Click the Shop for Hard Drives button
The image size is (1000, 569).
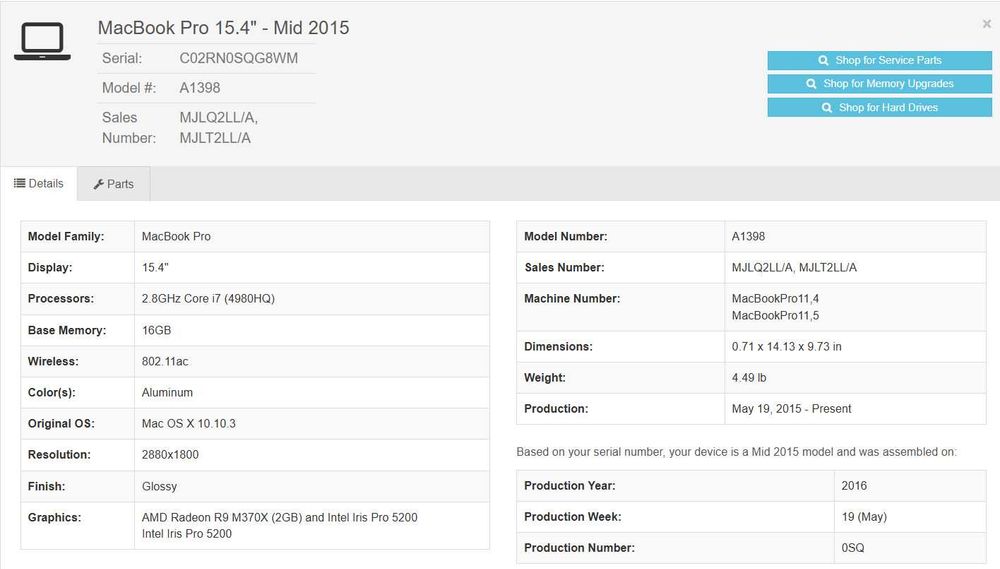coord(879,107)
